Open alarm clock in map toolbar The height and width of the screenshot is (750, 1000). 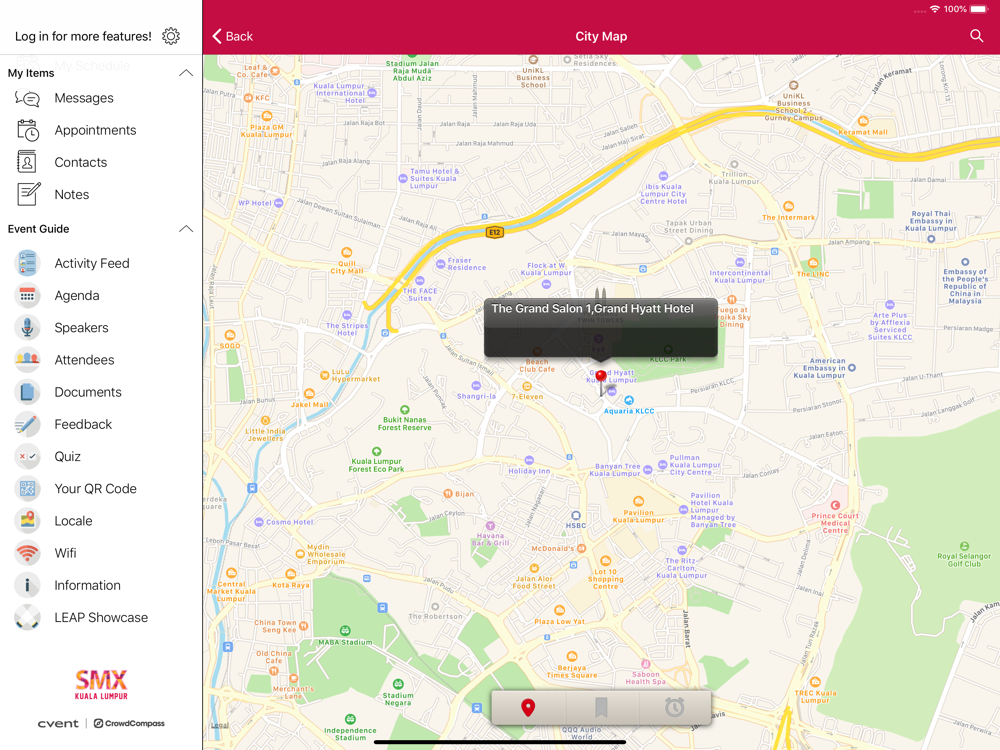(x=674, y=707)
